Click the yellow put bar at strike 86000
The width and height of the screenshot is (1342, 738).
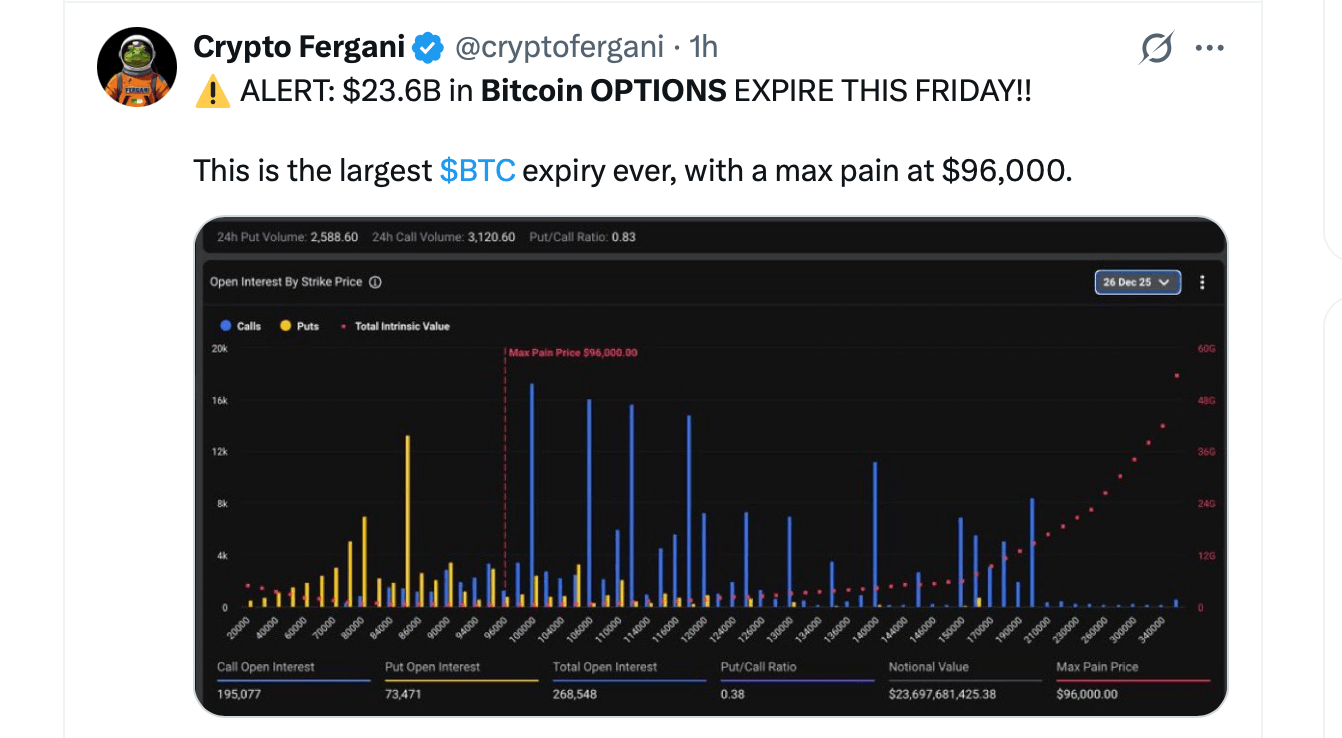tap(408, 520)
